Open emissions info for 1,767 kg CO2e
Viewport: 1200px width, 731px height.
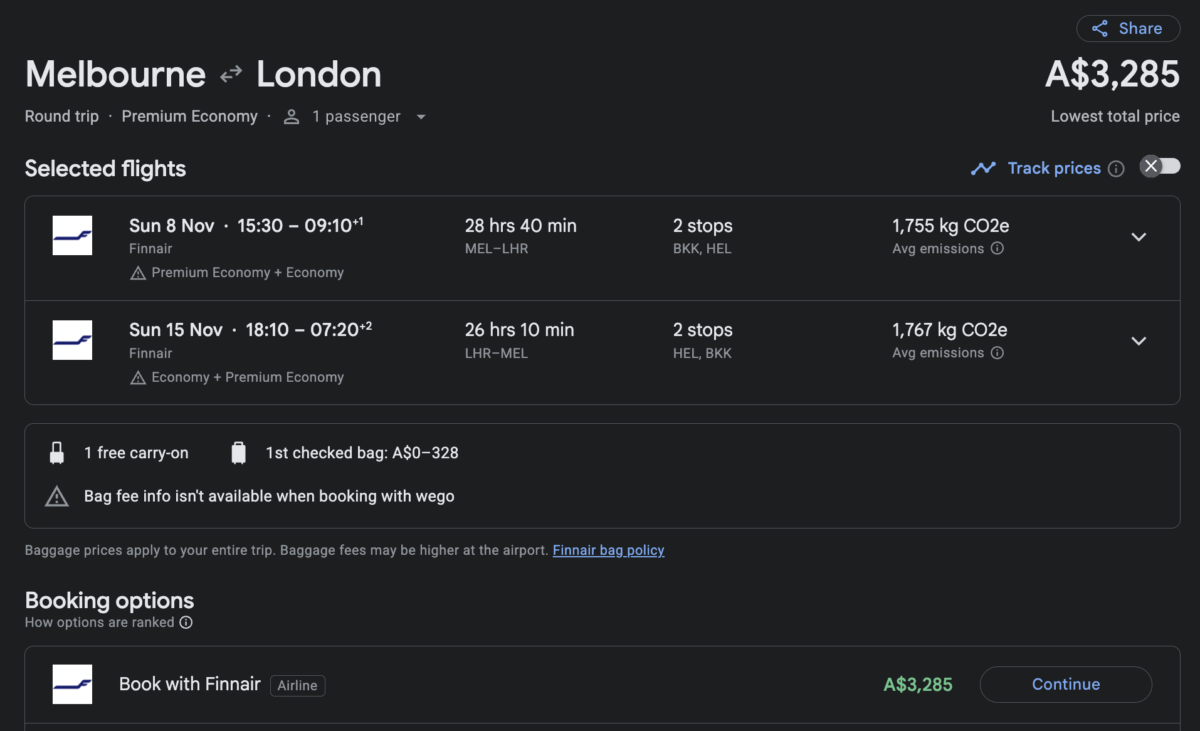click(x=997, y=353)
